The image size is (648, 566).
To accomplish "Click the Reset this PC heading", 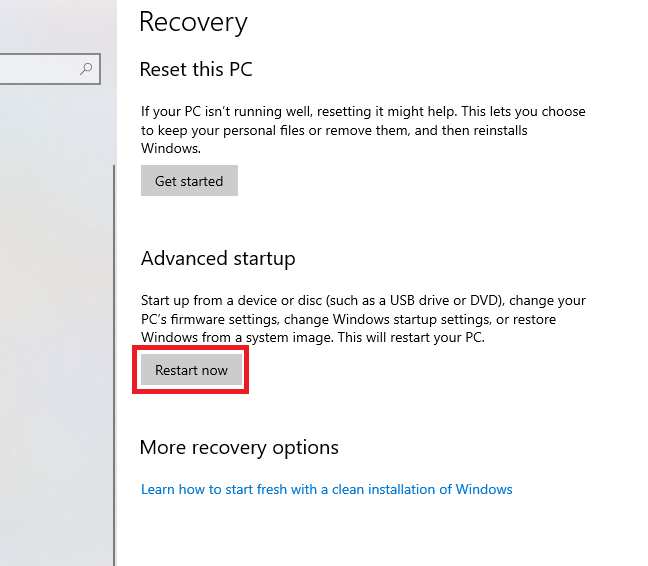I will 196,69.
